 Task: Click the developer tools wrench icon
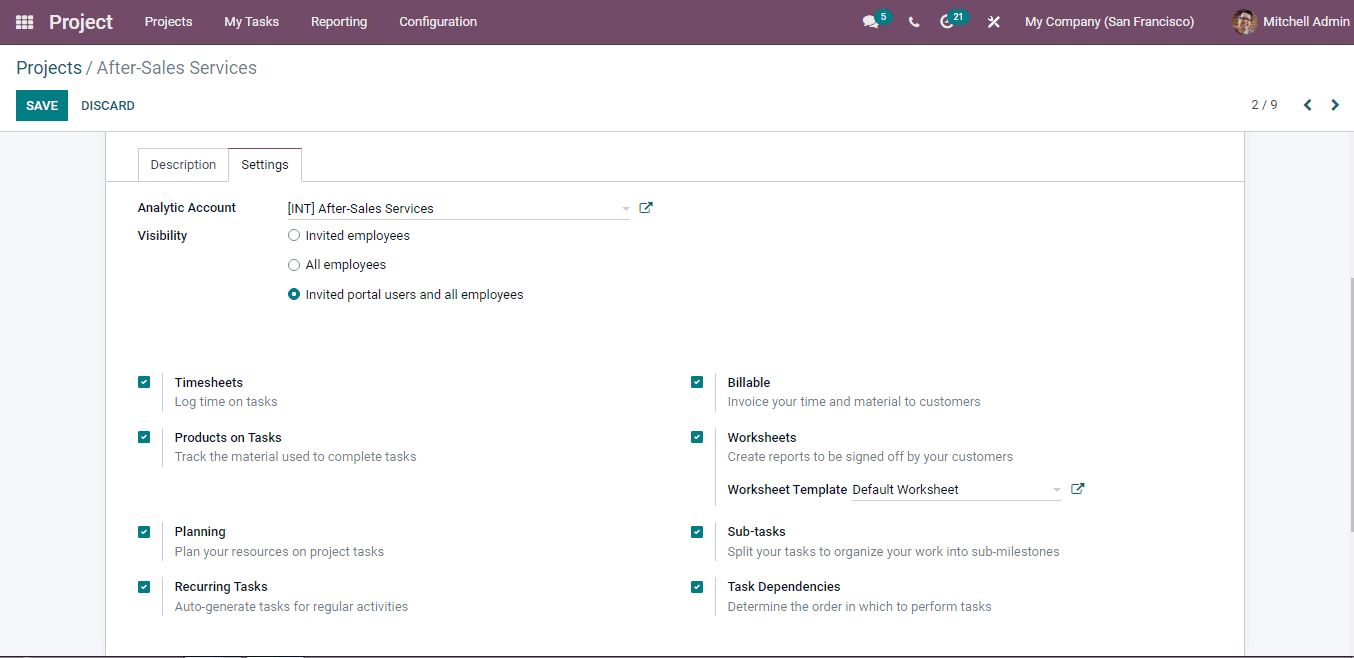(993, 22)
